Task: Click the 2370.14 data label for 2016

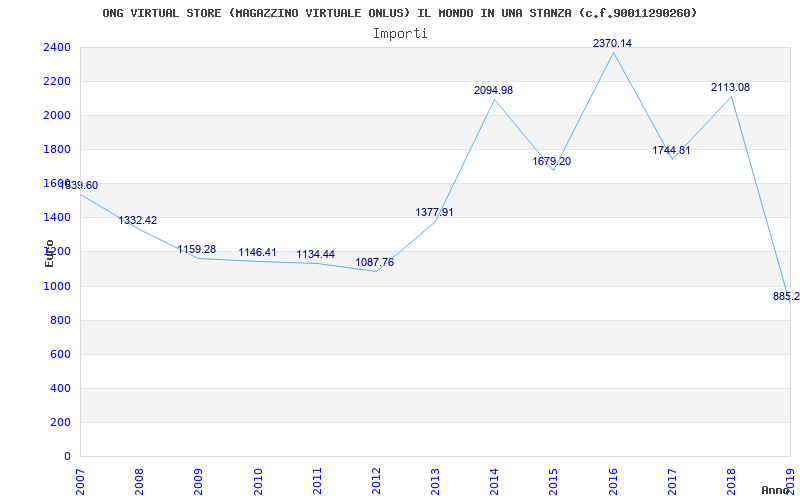Action: coord(612,43)
